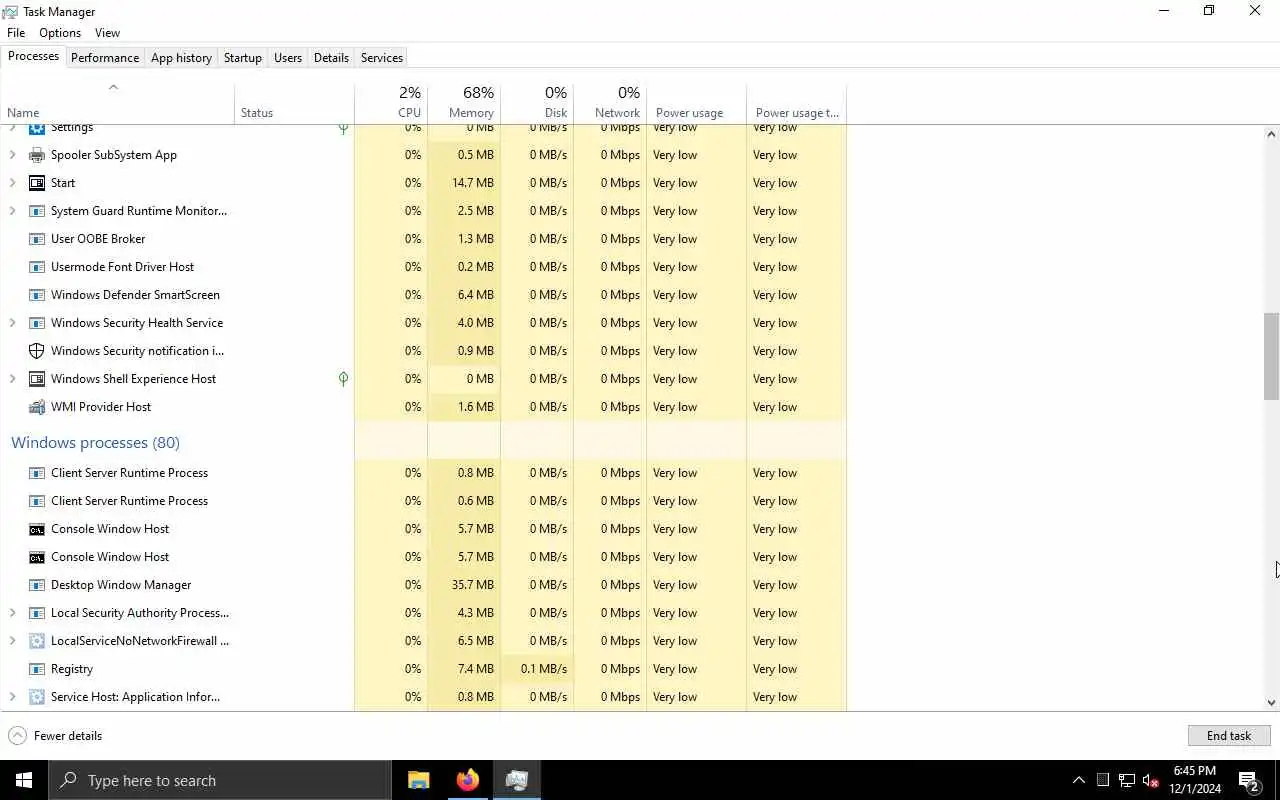Open File Explorer from the taskbar
1280x800 pixels.
click(419, 780)
